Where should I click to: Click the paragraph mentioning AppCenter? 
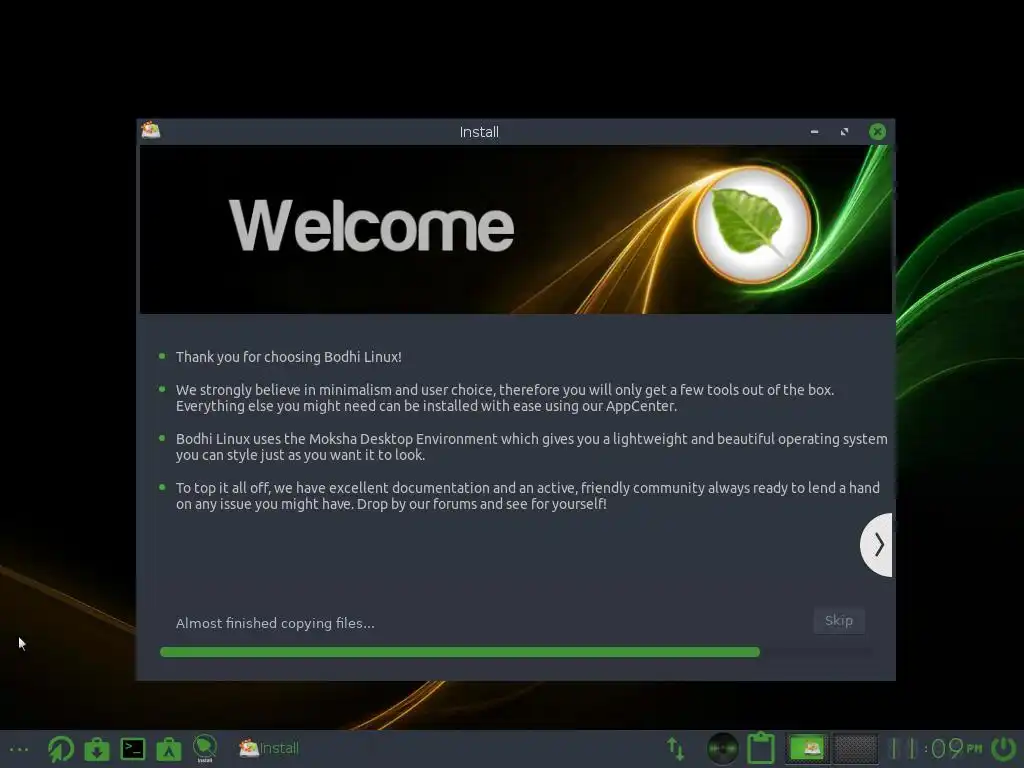point(505,398)
